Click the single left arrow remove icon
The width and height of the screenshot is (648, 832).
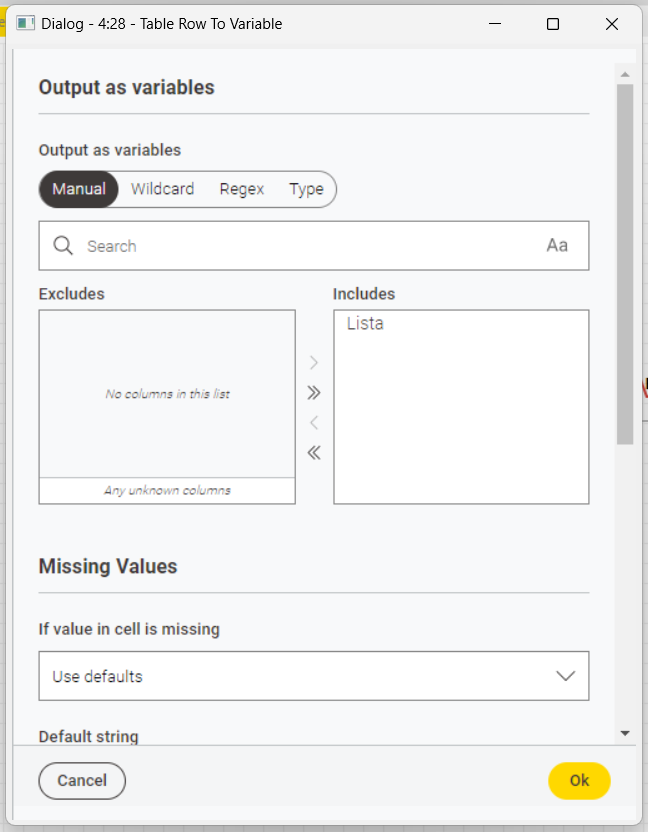pyautogui.click(x=314, y=423)
